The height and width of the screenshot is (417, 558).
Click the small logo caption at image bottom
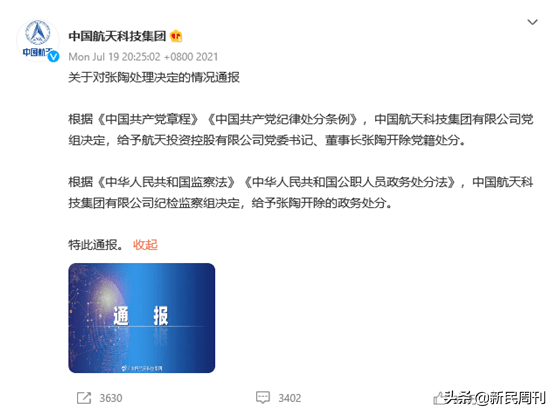(x=142, y=368)
